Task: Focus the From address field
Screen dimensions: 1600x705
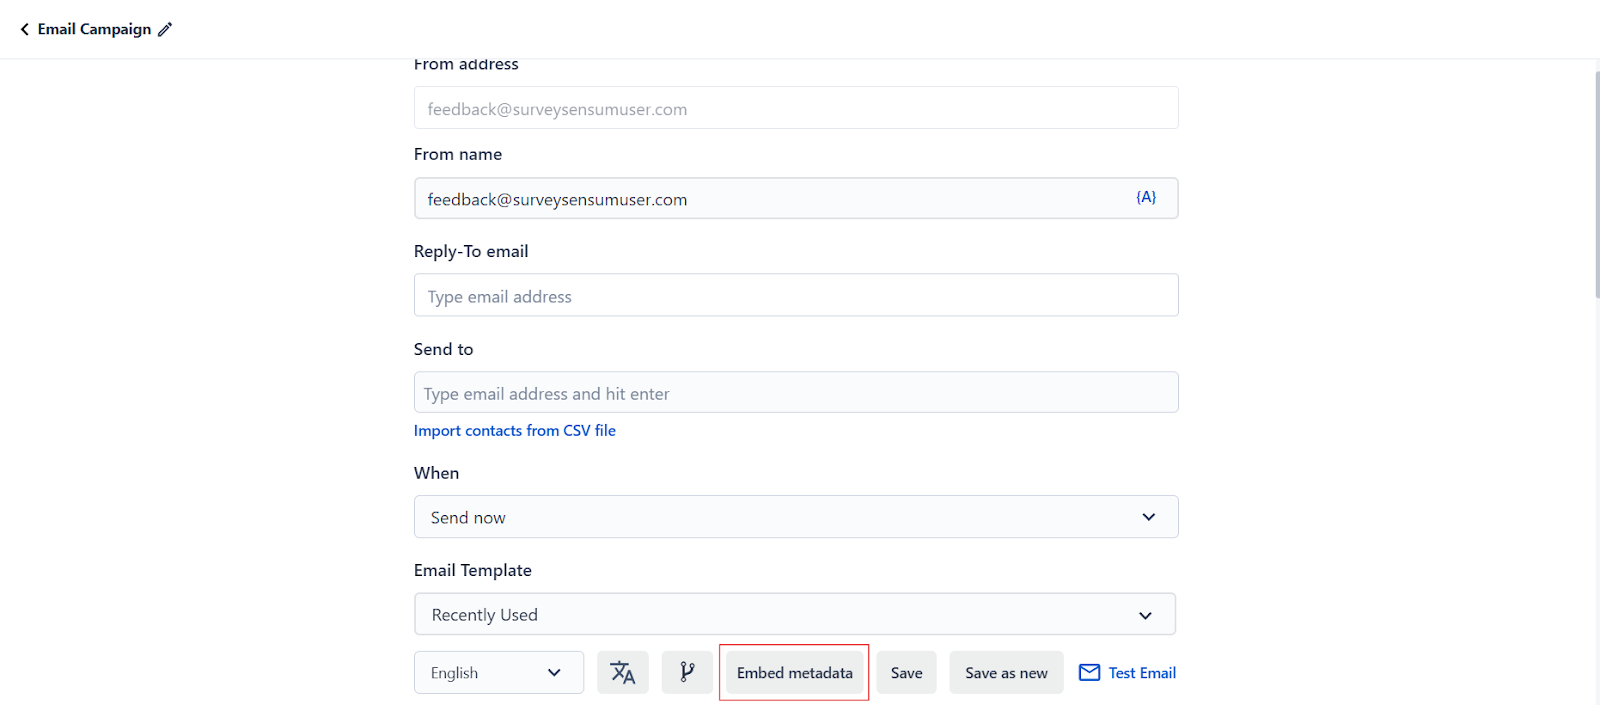Action: pos(796,108)
